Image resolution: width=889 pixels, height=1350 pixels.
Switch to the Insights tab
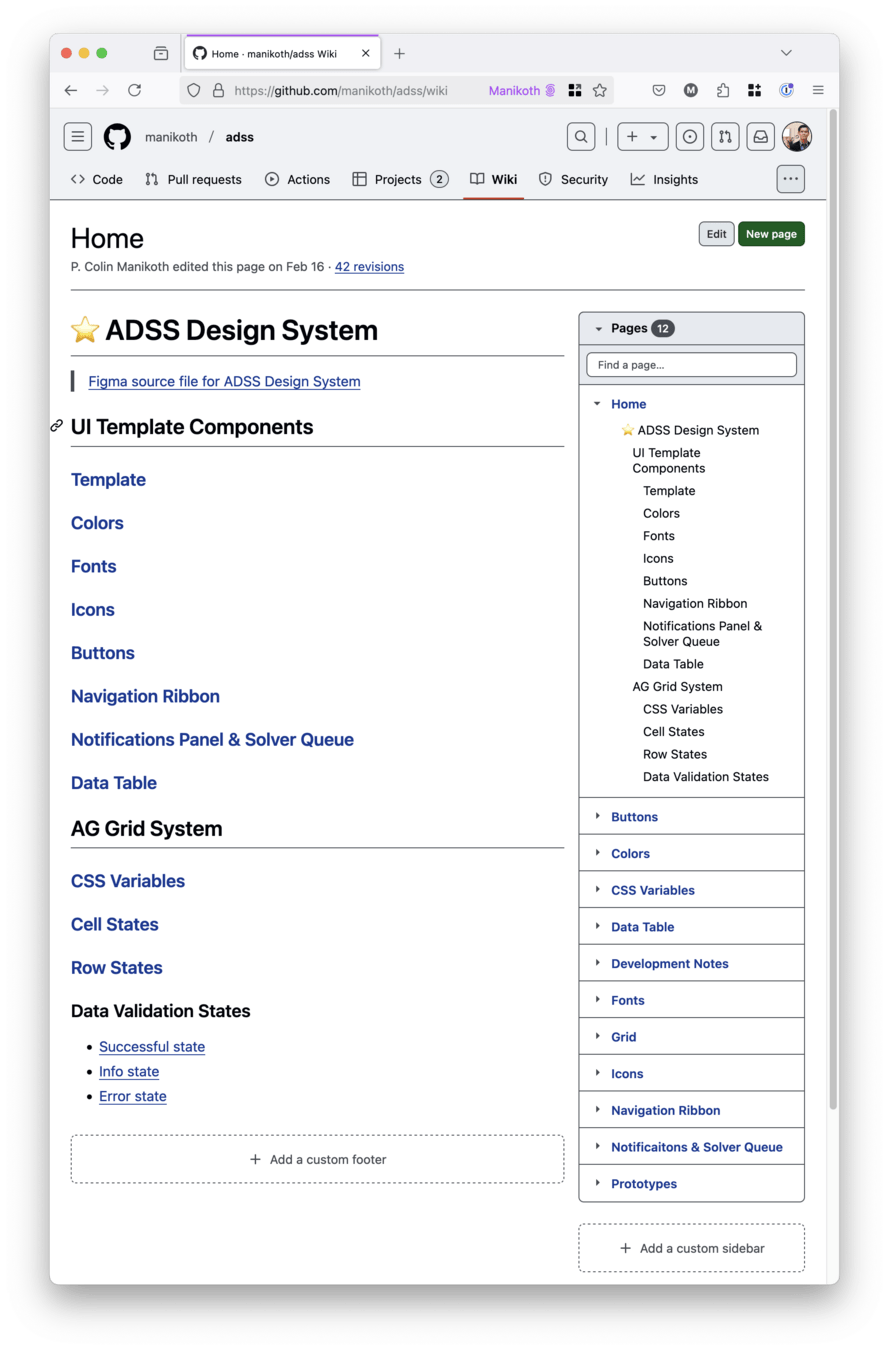pyautogui.click(x=664, y=180)
